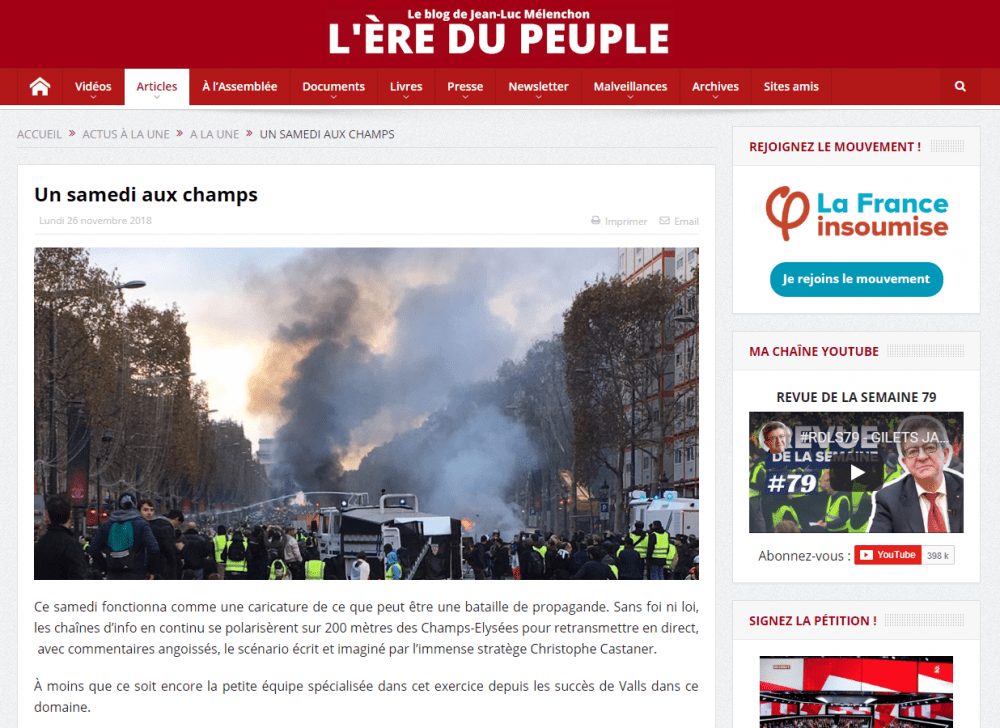Select the Articles tab

pos(157,87)
